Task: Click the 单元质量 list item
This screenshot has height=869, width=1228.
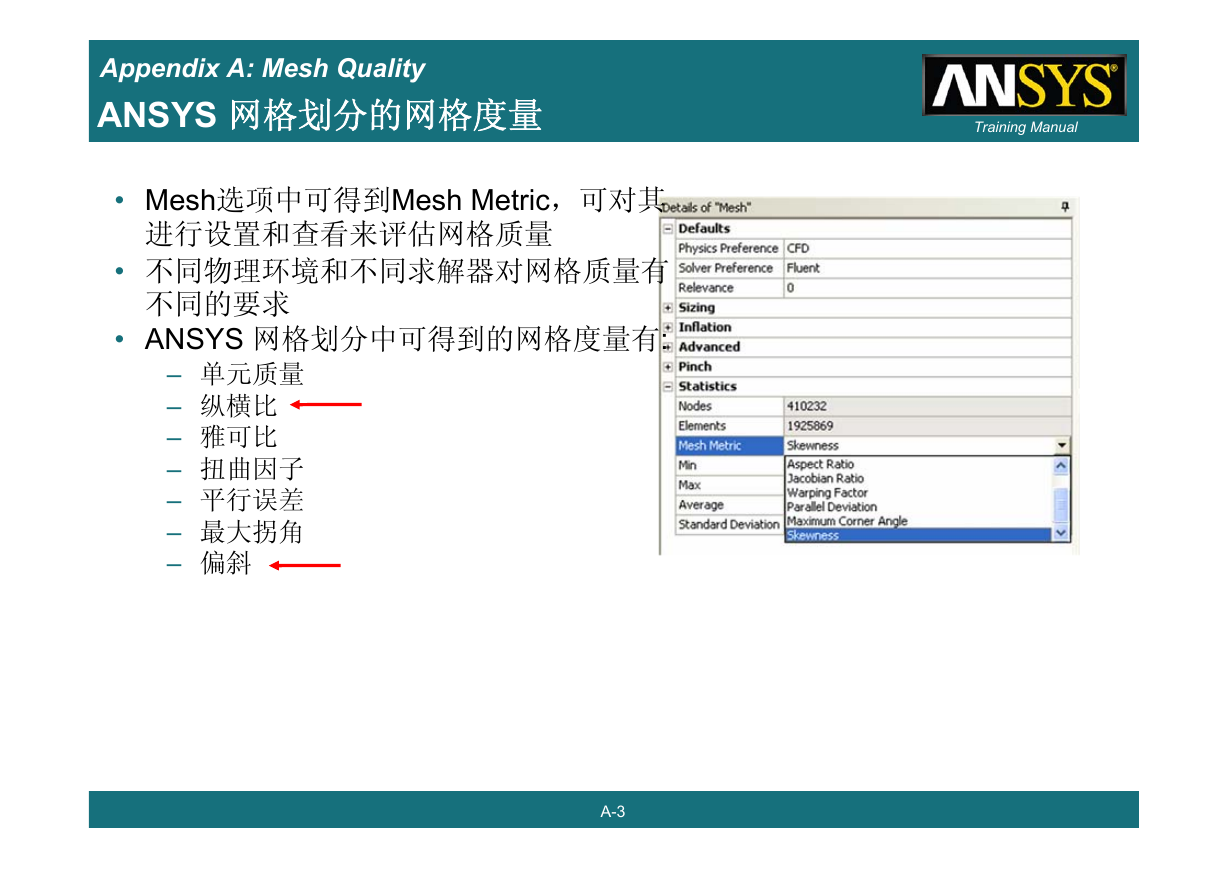Action: tap(252, 374)
